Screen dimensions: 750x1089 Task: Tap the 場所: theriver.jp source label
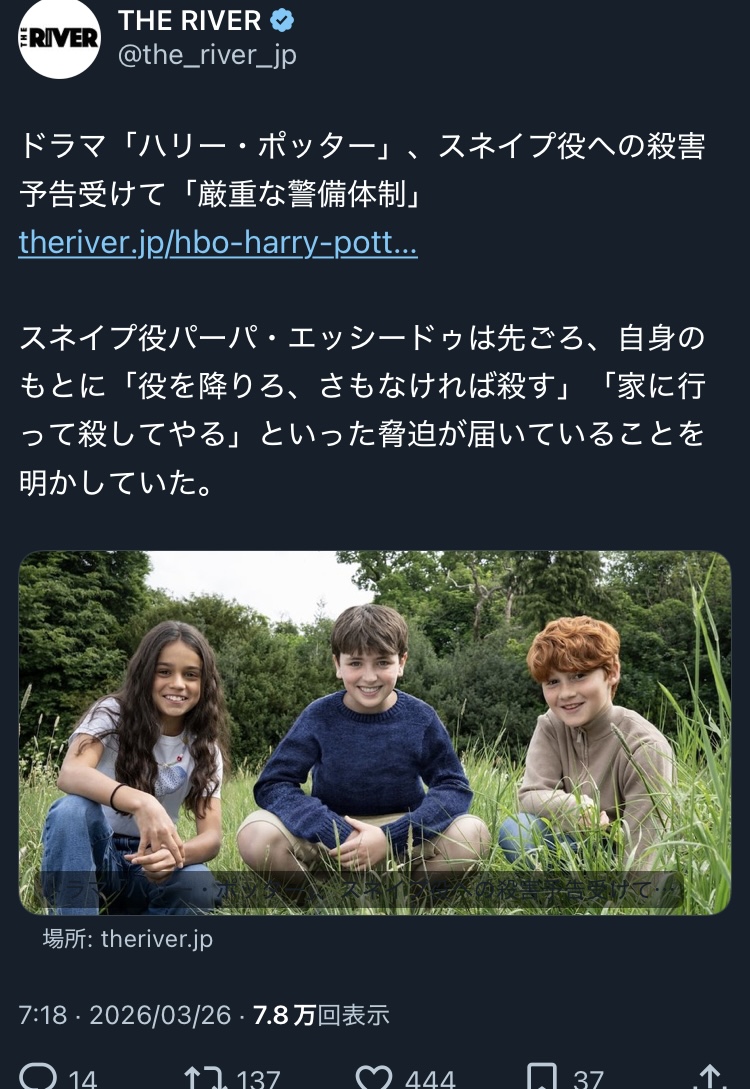point(128,939)
